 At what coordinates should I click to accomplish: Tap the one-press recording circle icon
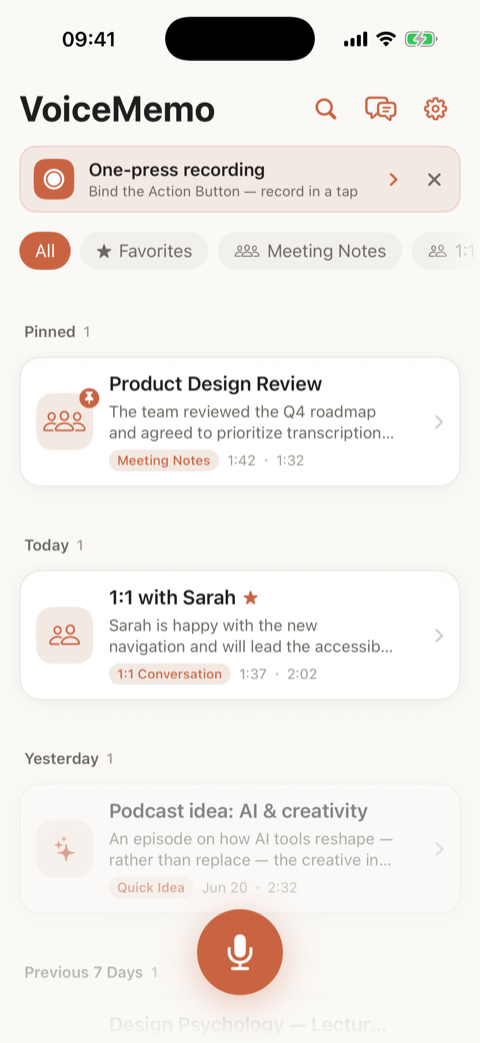click(54, 179)
